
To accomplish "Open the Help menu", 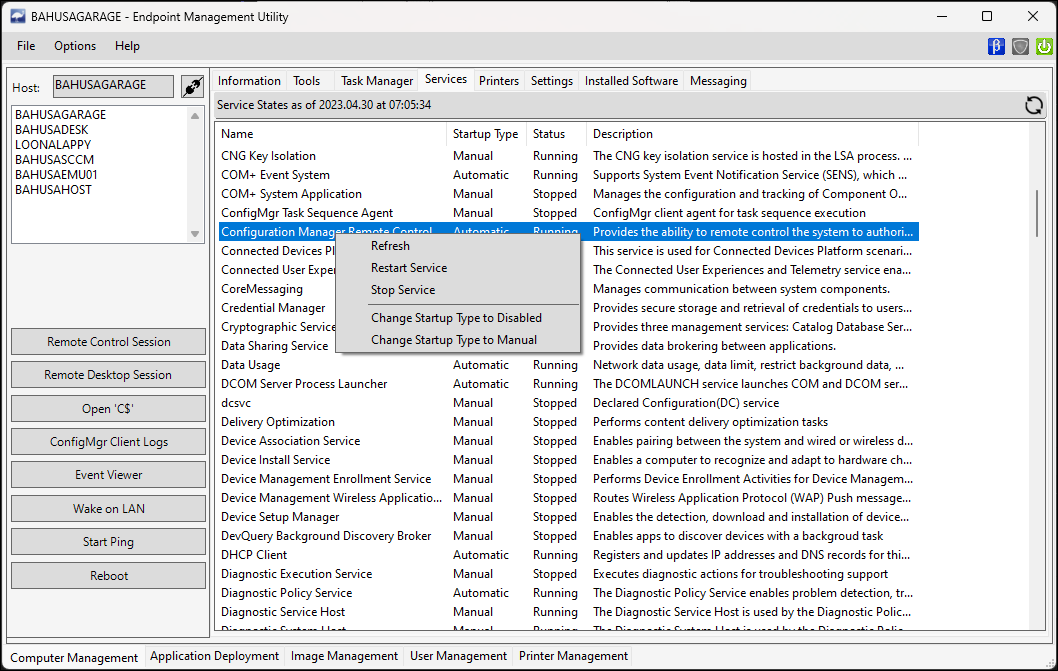I will pos(127,46).
